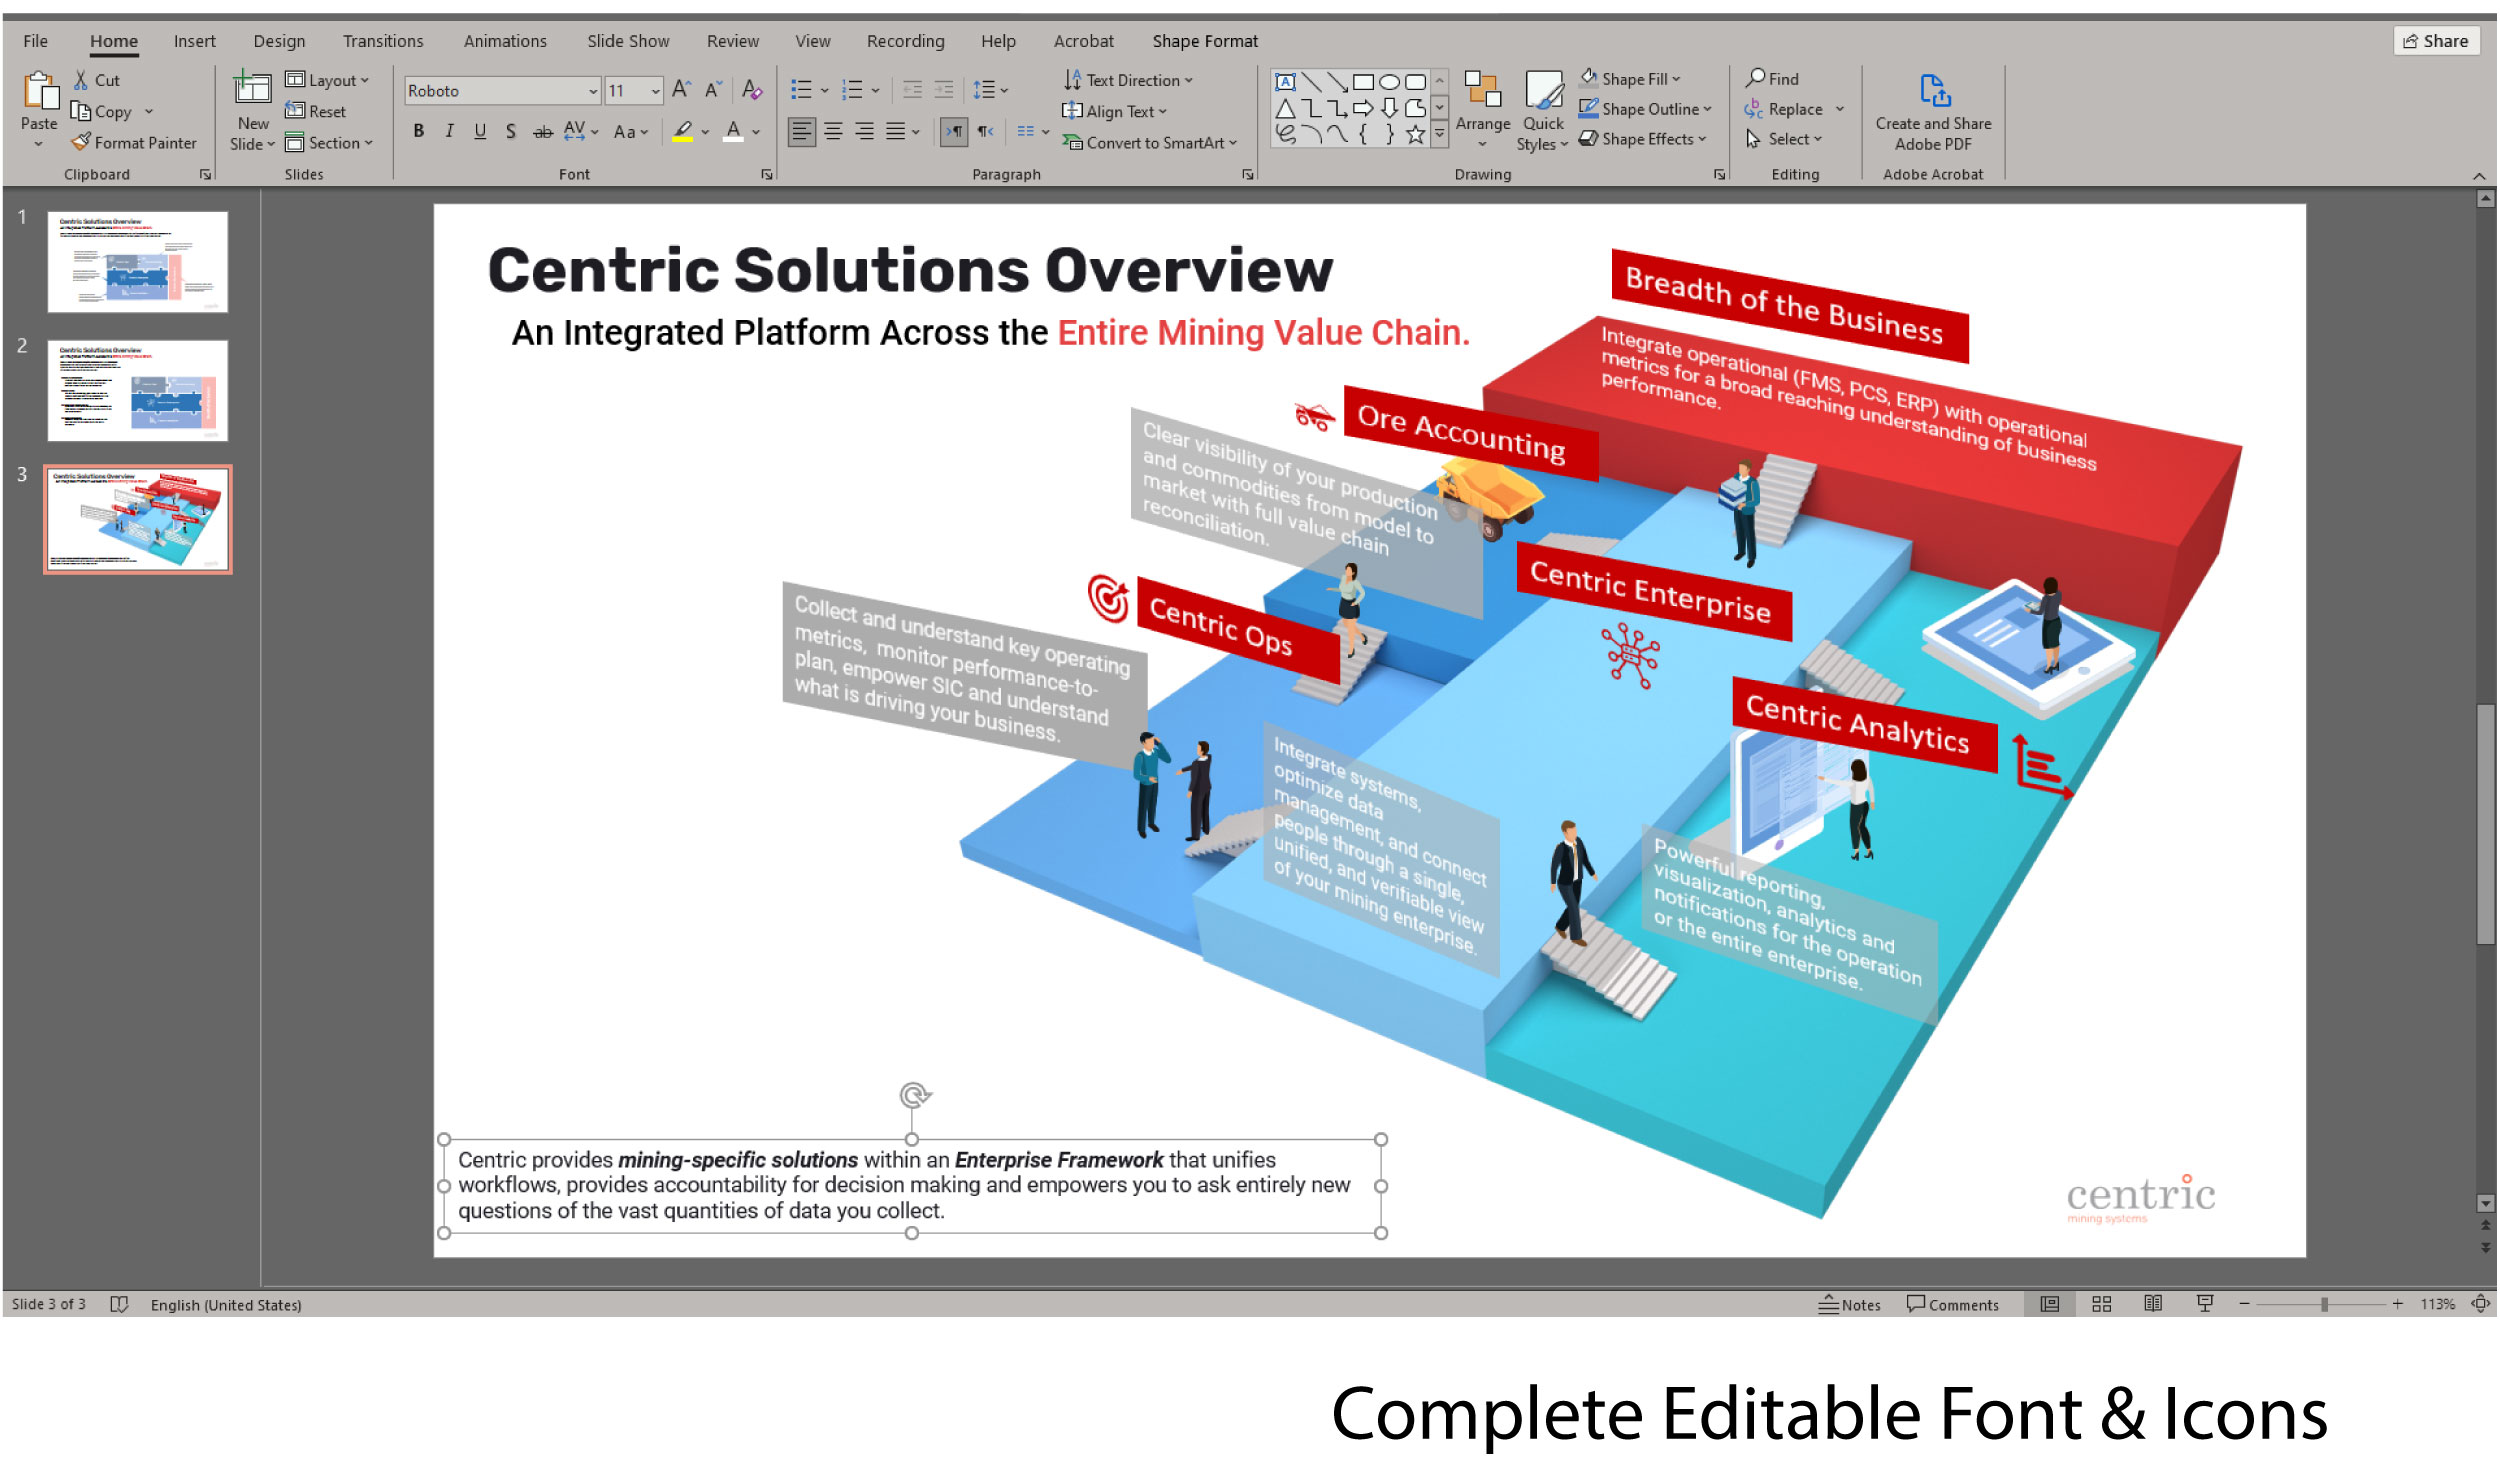Toggle italic formatting
Image resolution: width=2500 pixels, height=1474 pixels.
click(x=450, y=131)
